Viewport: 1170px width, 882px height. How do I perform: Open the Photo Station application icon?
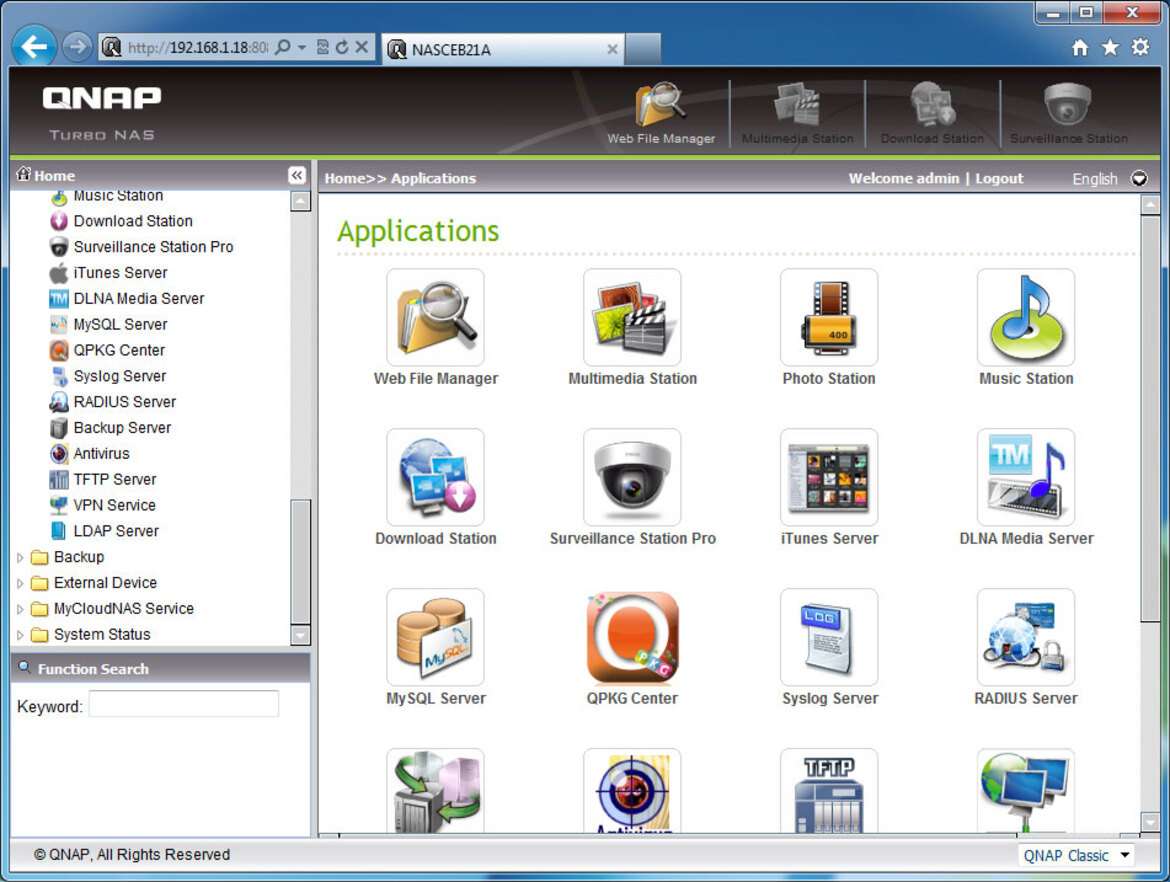click(x=829, y=317)
